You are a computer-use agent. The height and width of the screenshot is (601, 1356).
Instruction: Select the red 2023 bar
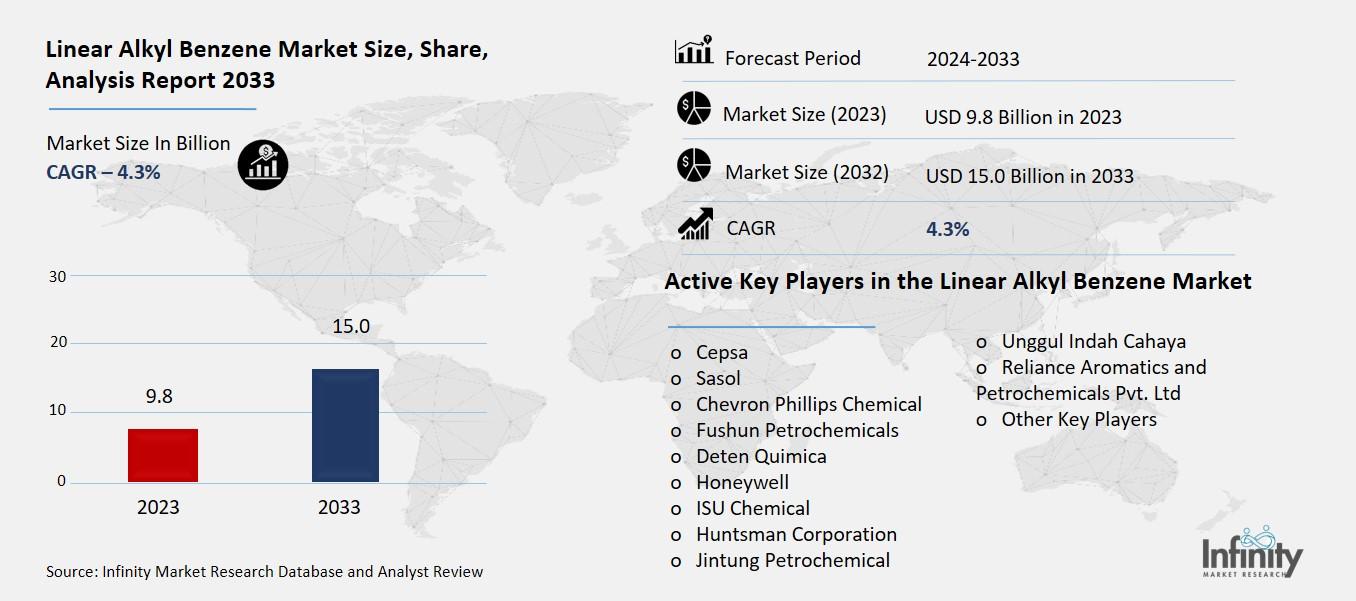[x=163, y=455]
